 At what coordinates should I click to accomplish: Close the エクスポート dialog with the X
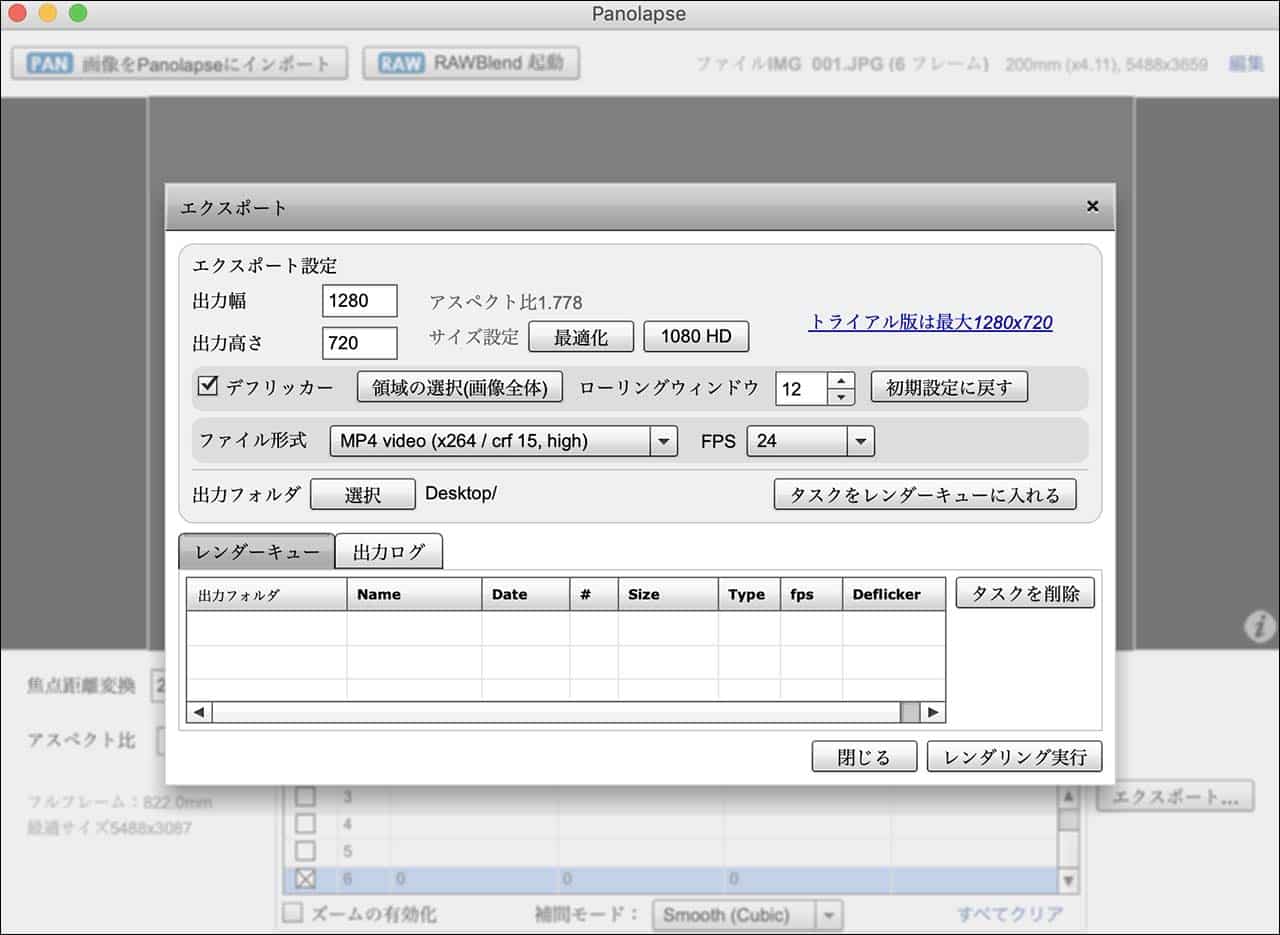pos(1092,206)
